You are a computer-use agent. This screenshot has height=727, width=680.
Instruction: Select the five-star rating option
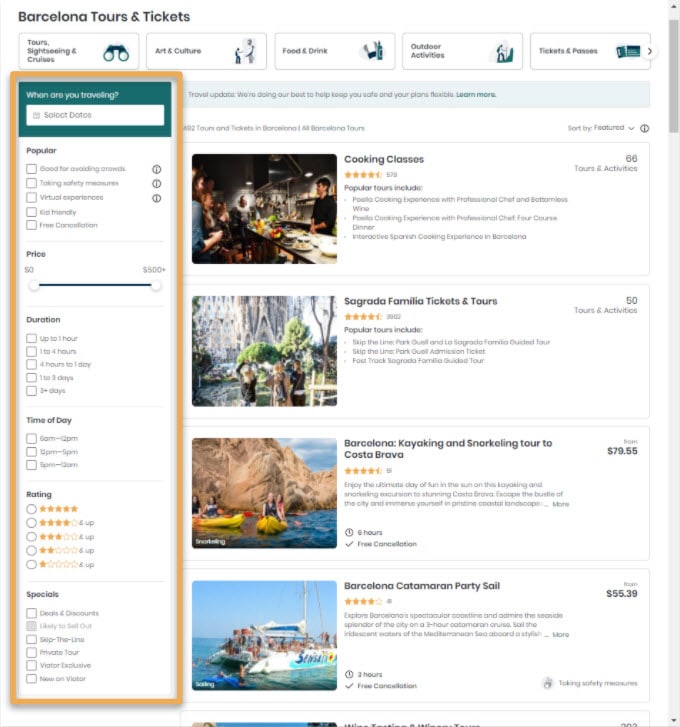31,509
